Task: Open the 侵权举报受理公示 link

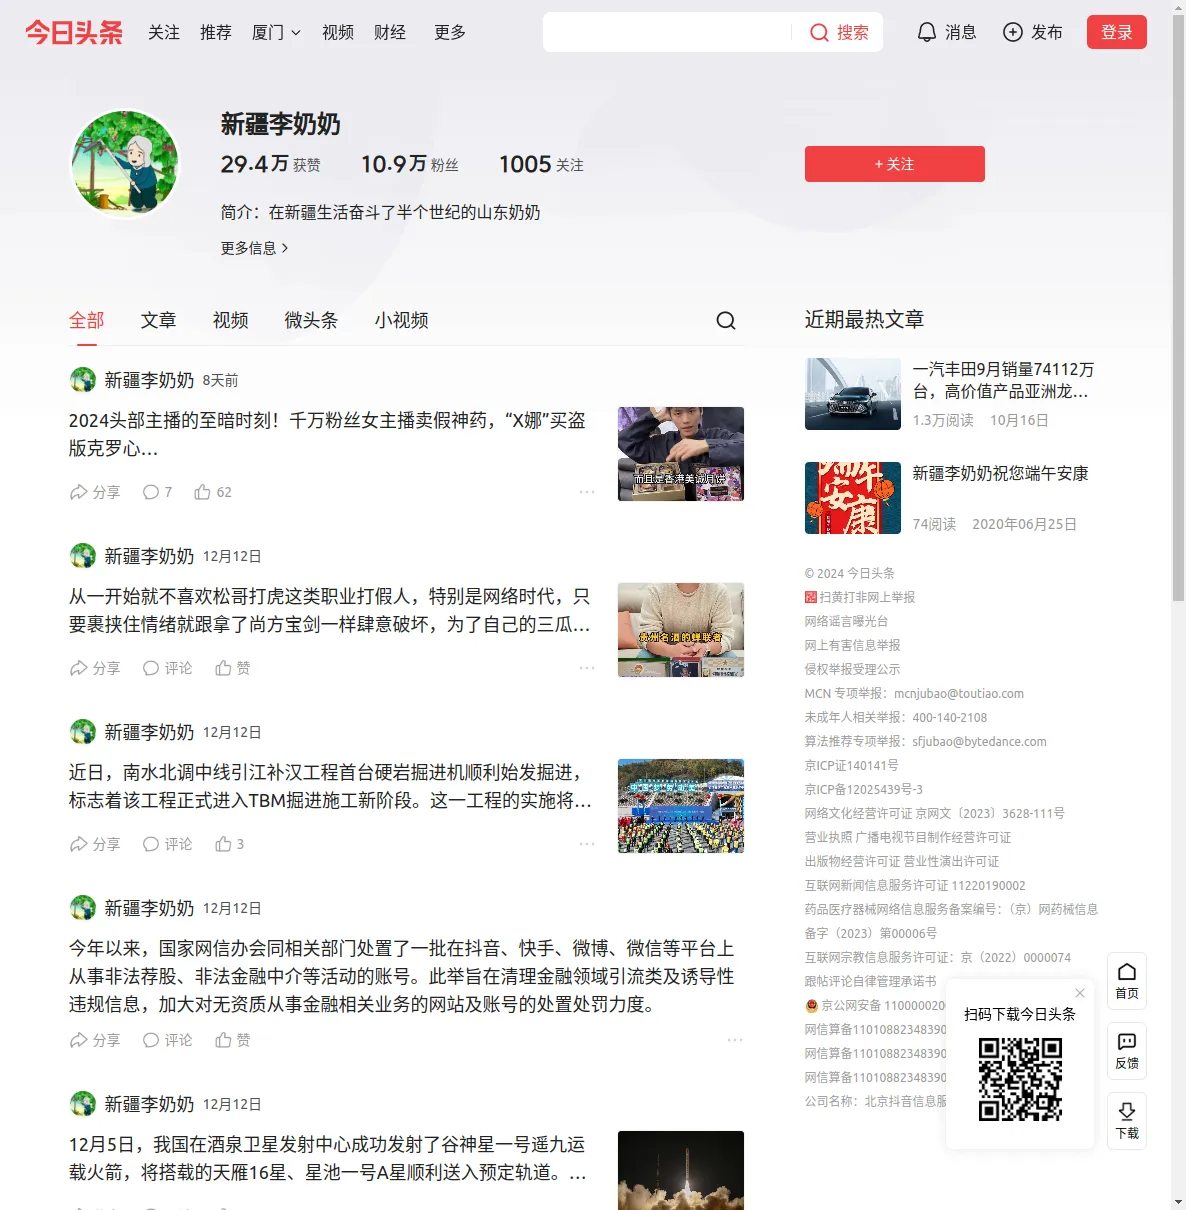Action: [x=852, y=669]
